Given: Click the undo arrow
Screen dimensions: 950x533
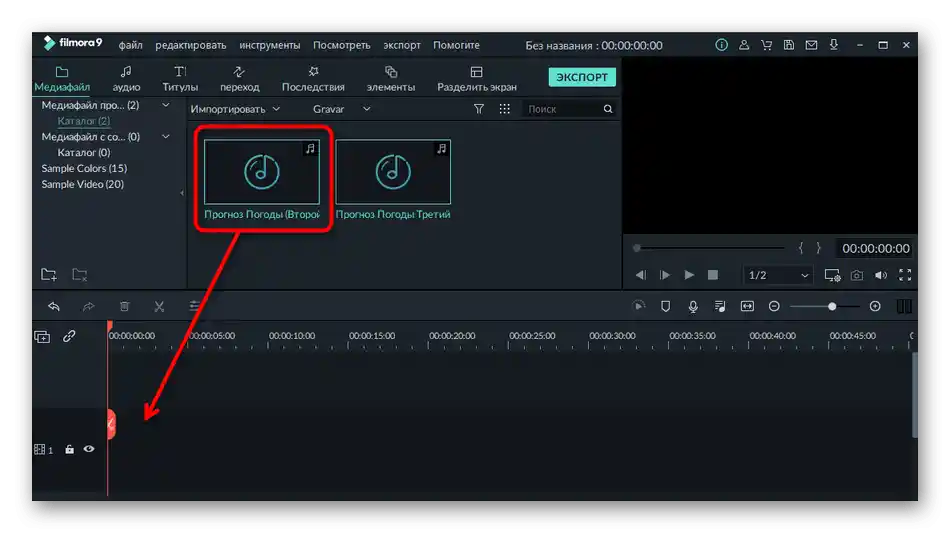Looking at the screenshot, I should (54, 306).
